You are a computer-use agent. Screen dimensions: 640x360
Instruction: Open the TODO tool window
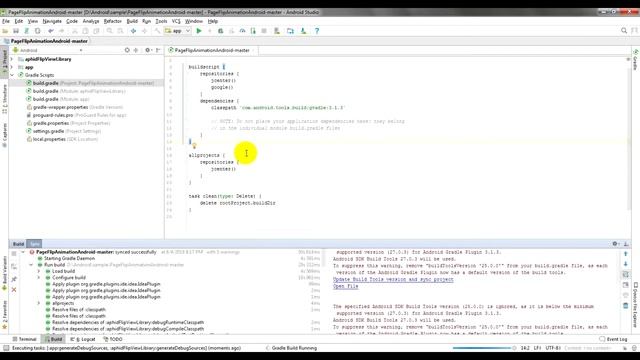113,339
